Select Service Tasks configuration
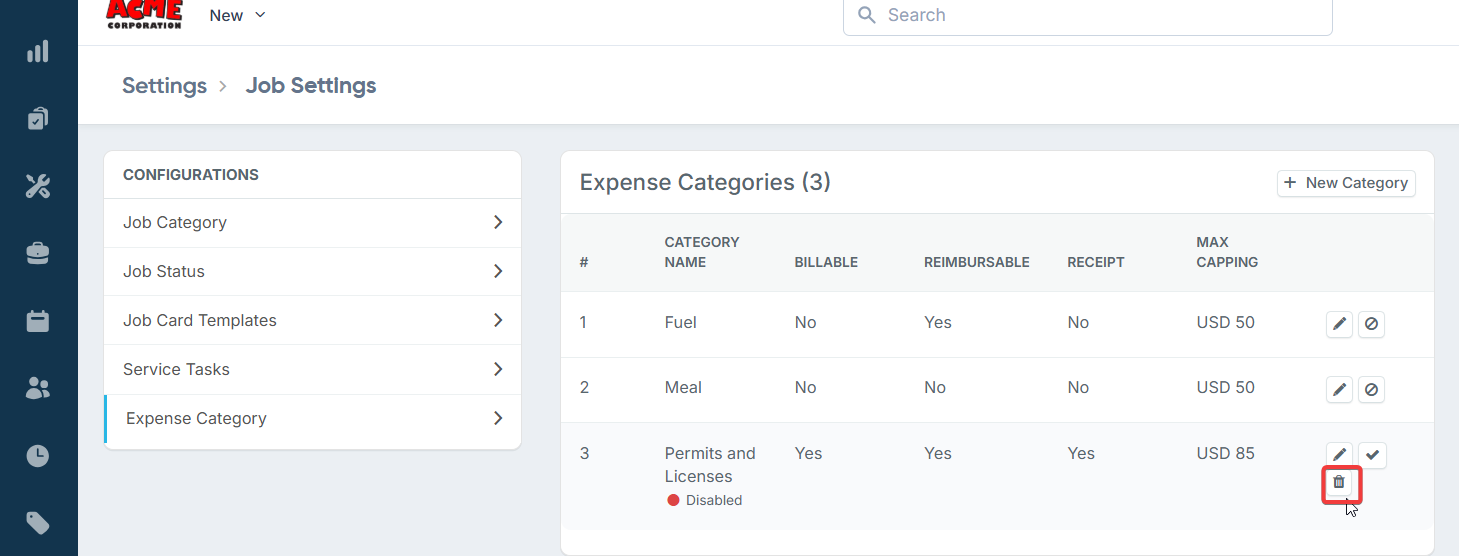This screenshot has height=556, width=1459. (x=312, y=370)
